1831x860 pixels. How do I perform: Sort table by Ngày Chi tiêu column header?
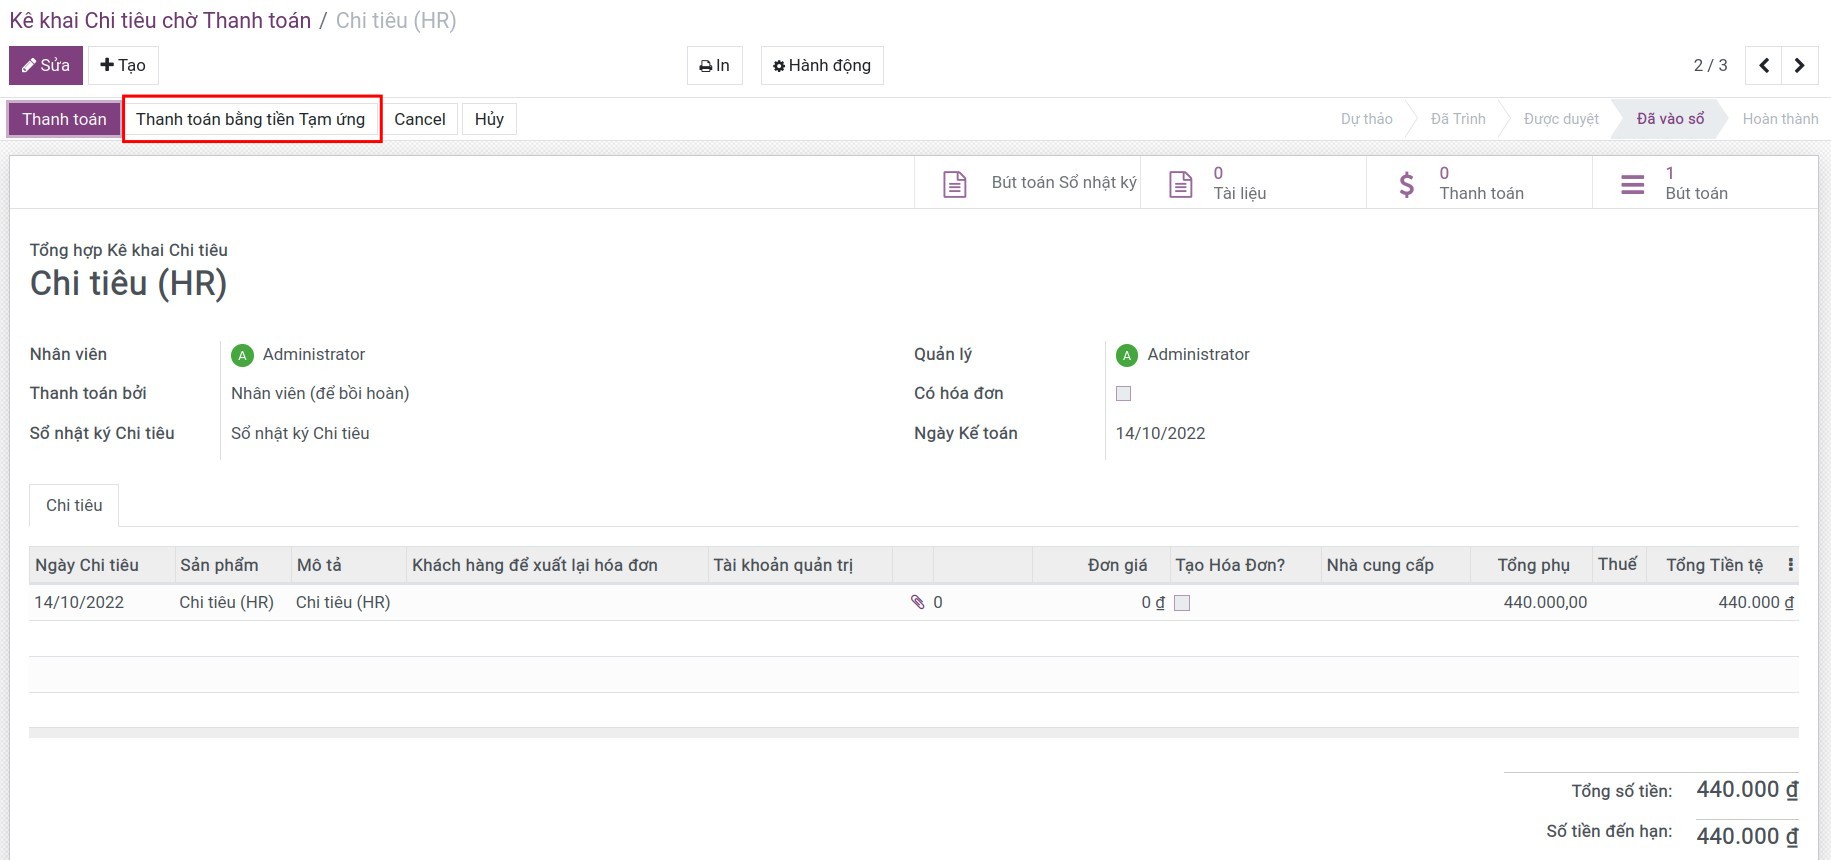pos(87,565)
